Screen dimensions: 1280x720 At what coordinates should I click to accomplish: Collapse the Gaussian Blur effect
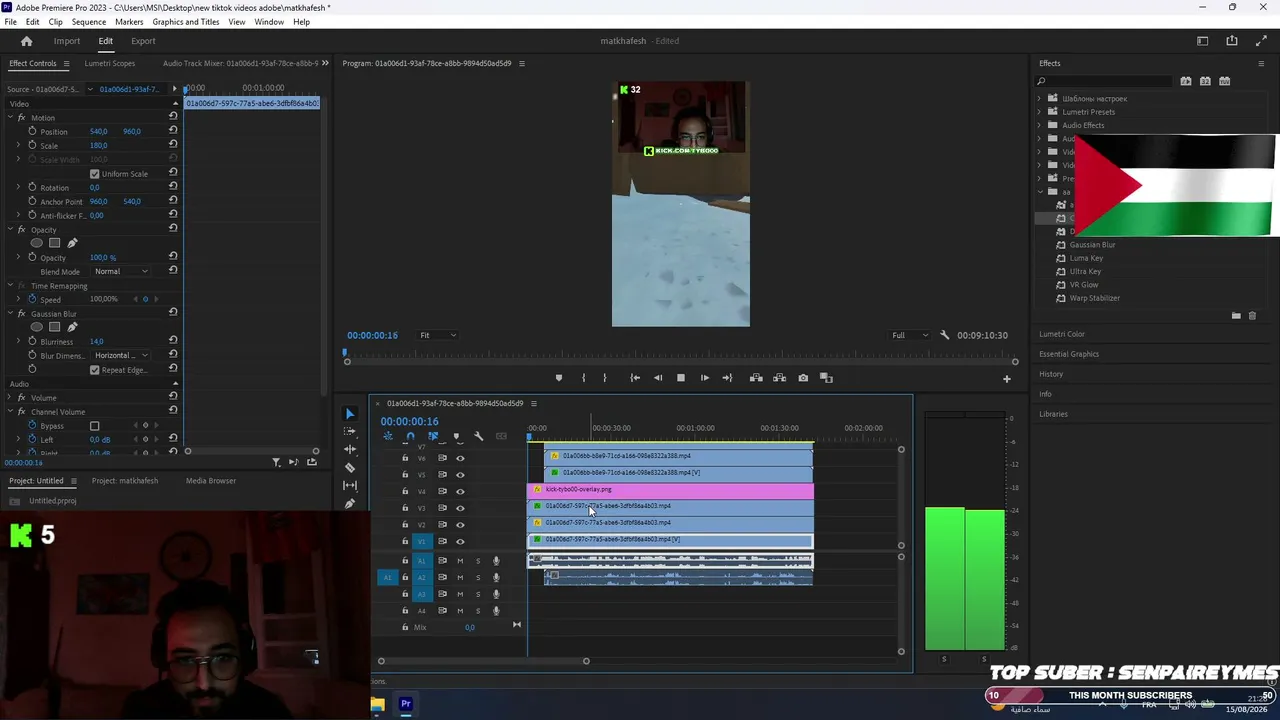click(10, 314)
